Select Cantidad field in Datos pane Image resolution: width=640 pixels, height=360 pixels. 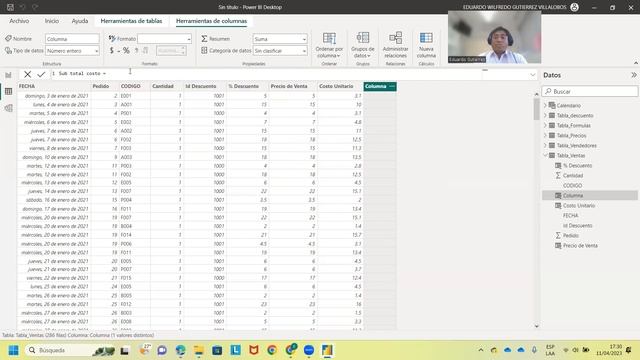573,176
